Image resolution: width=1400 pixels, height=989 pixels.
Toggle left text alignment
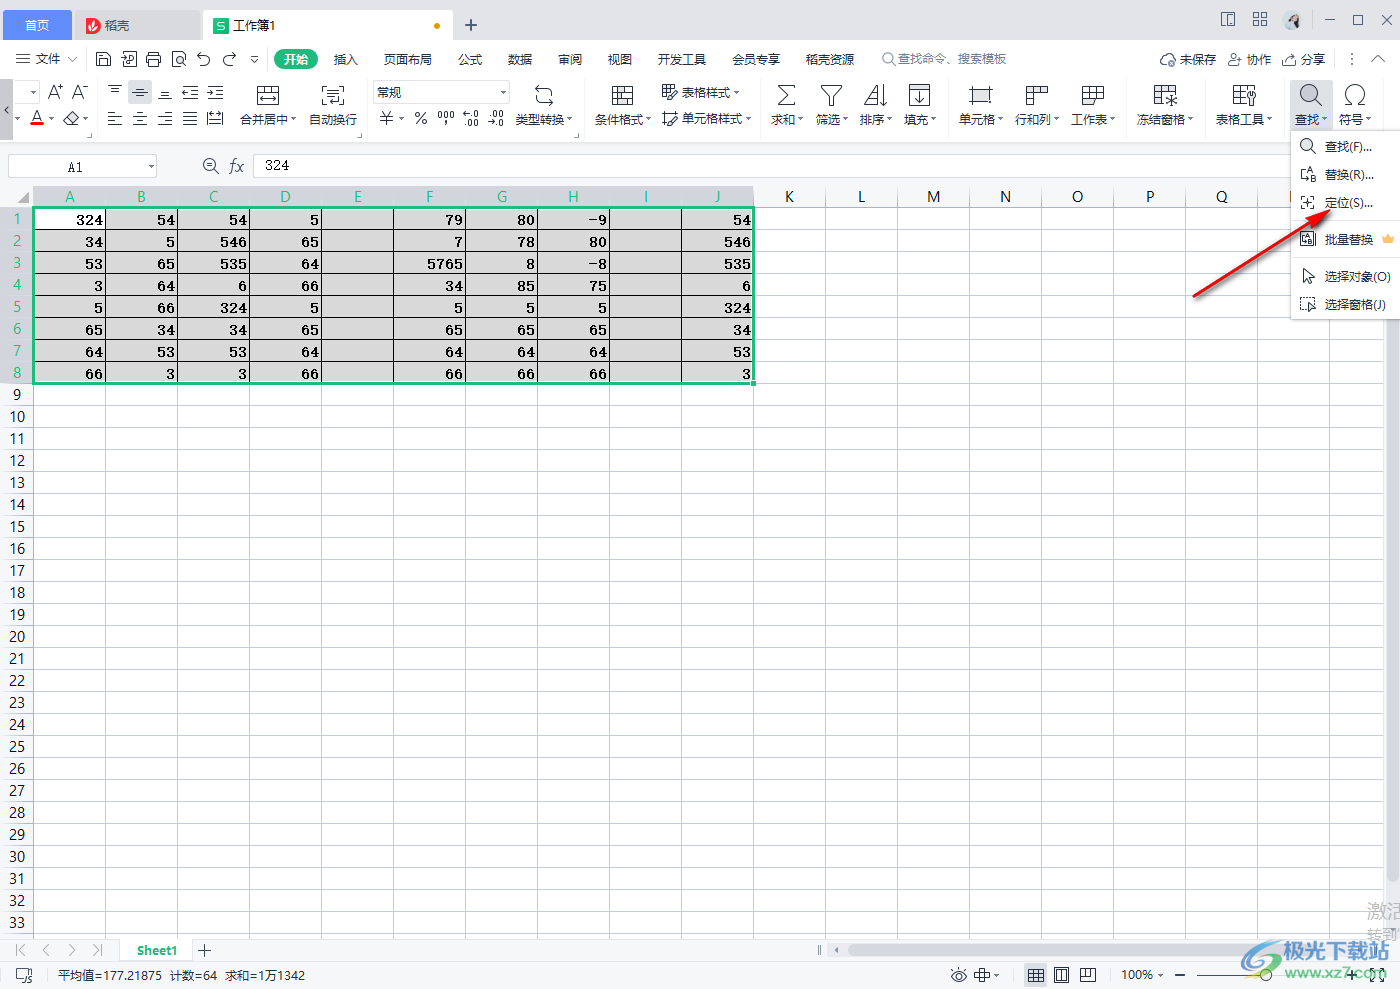coord(115,118)
